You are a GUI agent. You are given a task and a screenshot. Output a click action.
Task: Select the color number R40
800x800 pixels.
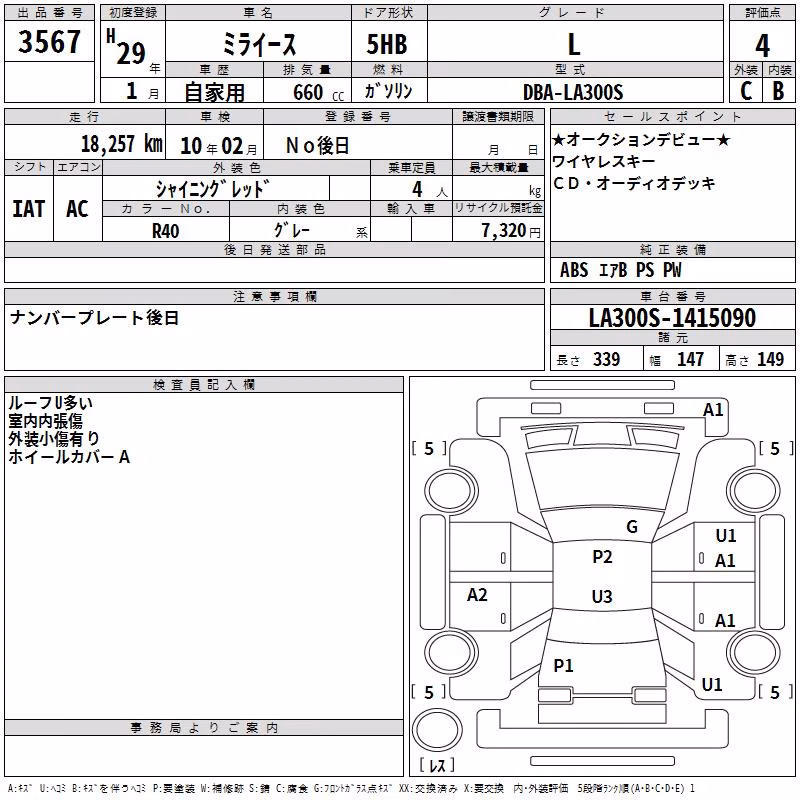point(166,231)
